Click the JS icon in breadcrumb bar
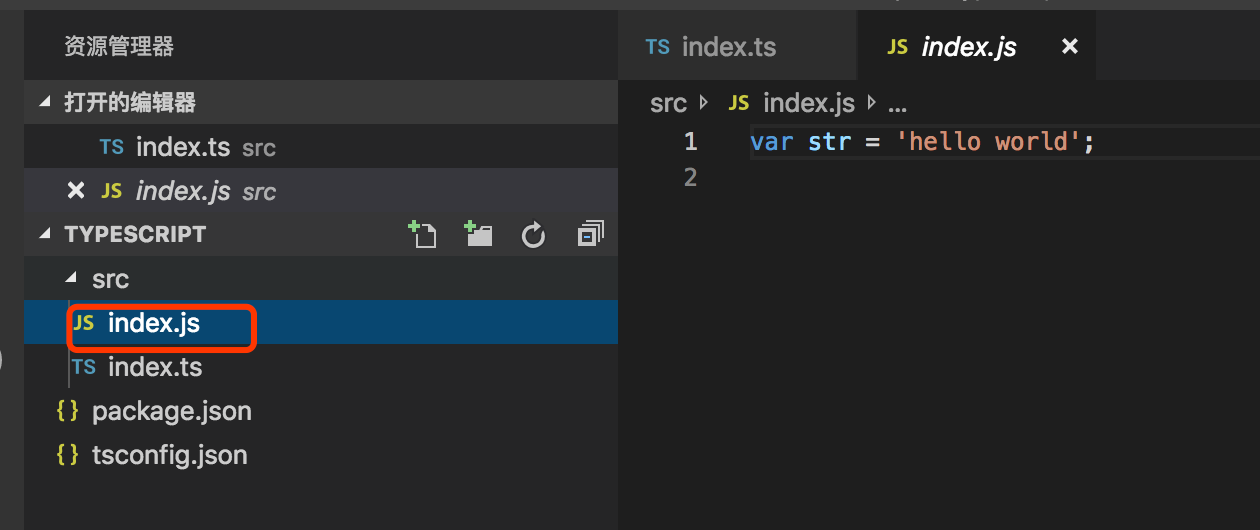This screenshot has height=530, width=1260. tap(739, 103)
